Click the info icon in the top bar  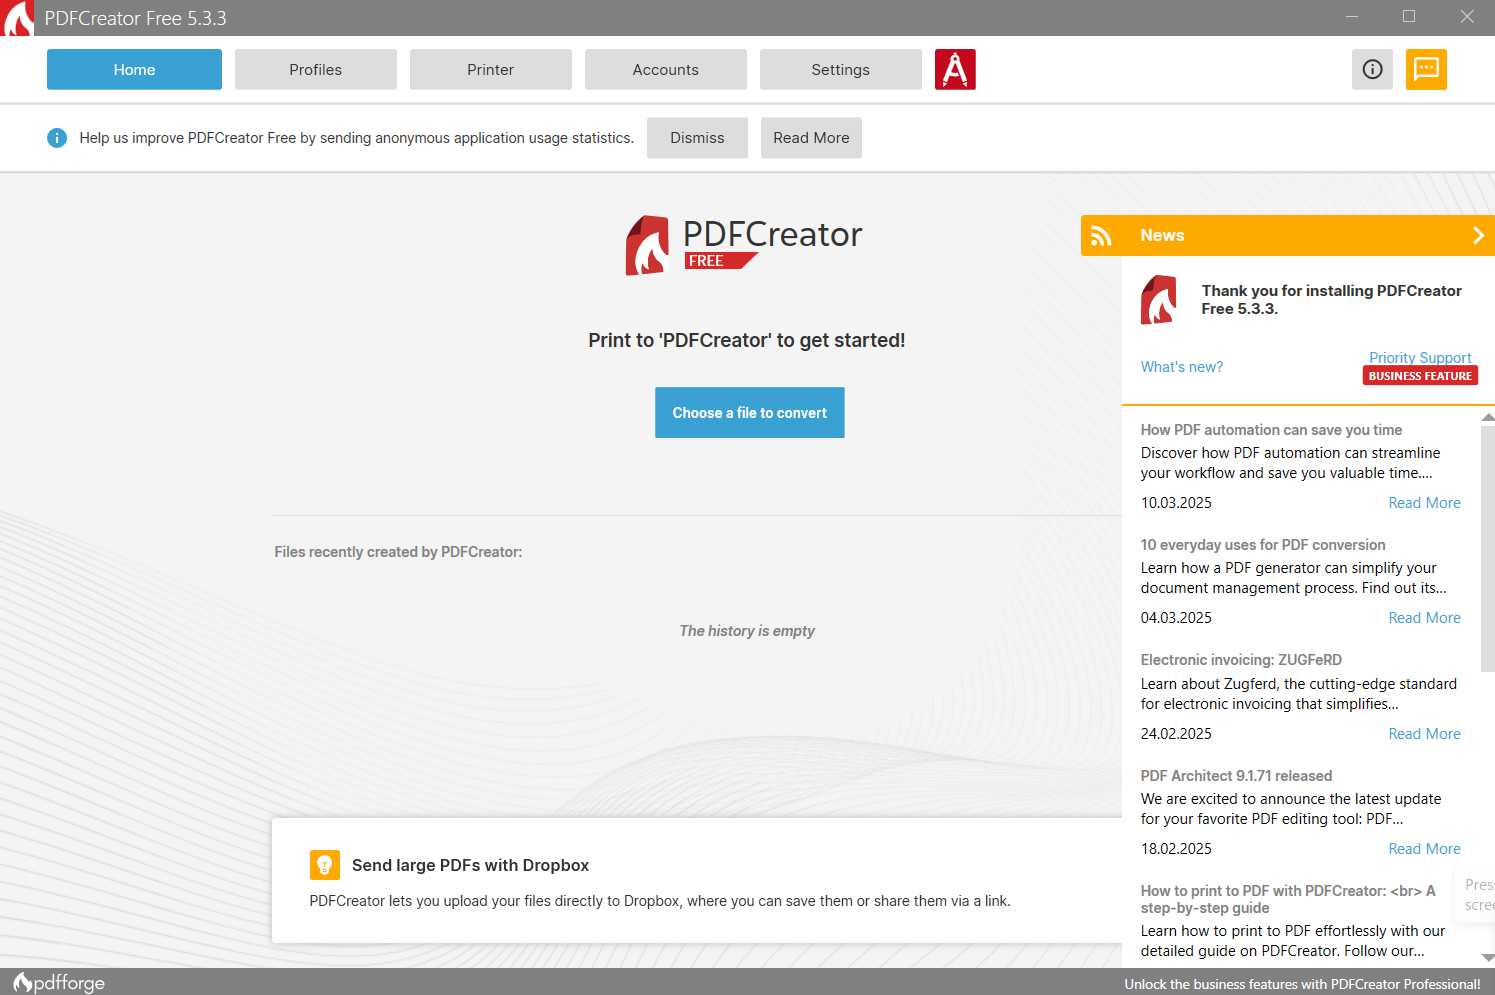point(1372,69)
